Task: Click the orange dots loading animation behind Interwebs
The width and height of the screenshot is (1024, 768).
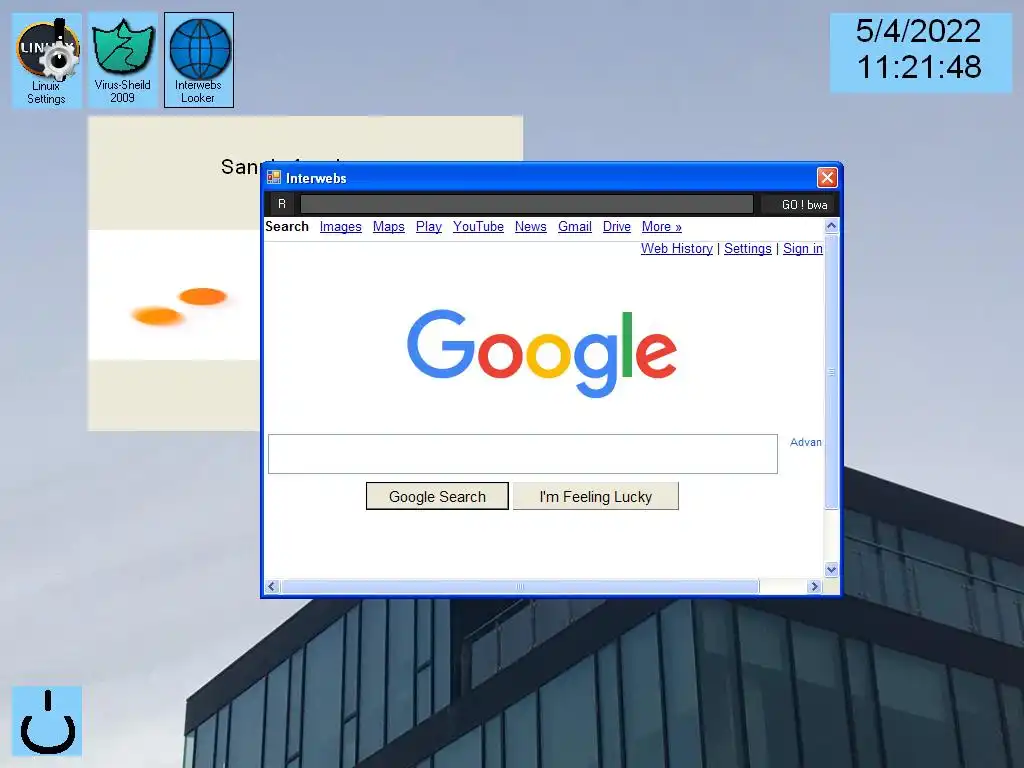Action: click(179, 306)
